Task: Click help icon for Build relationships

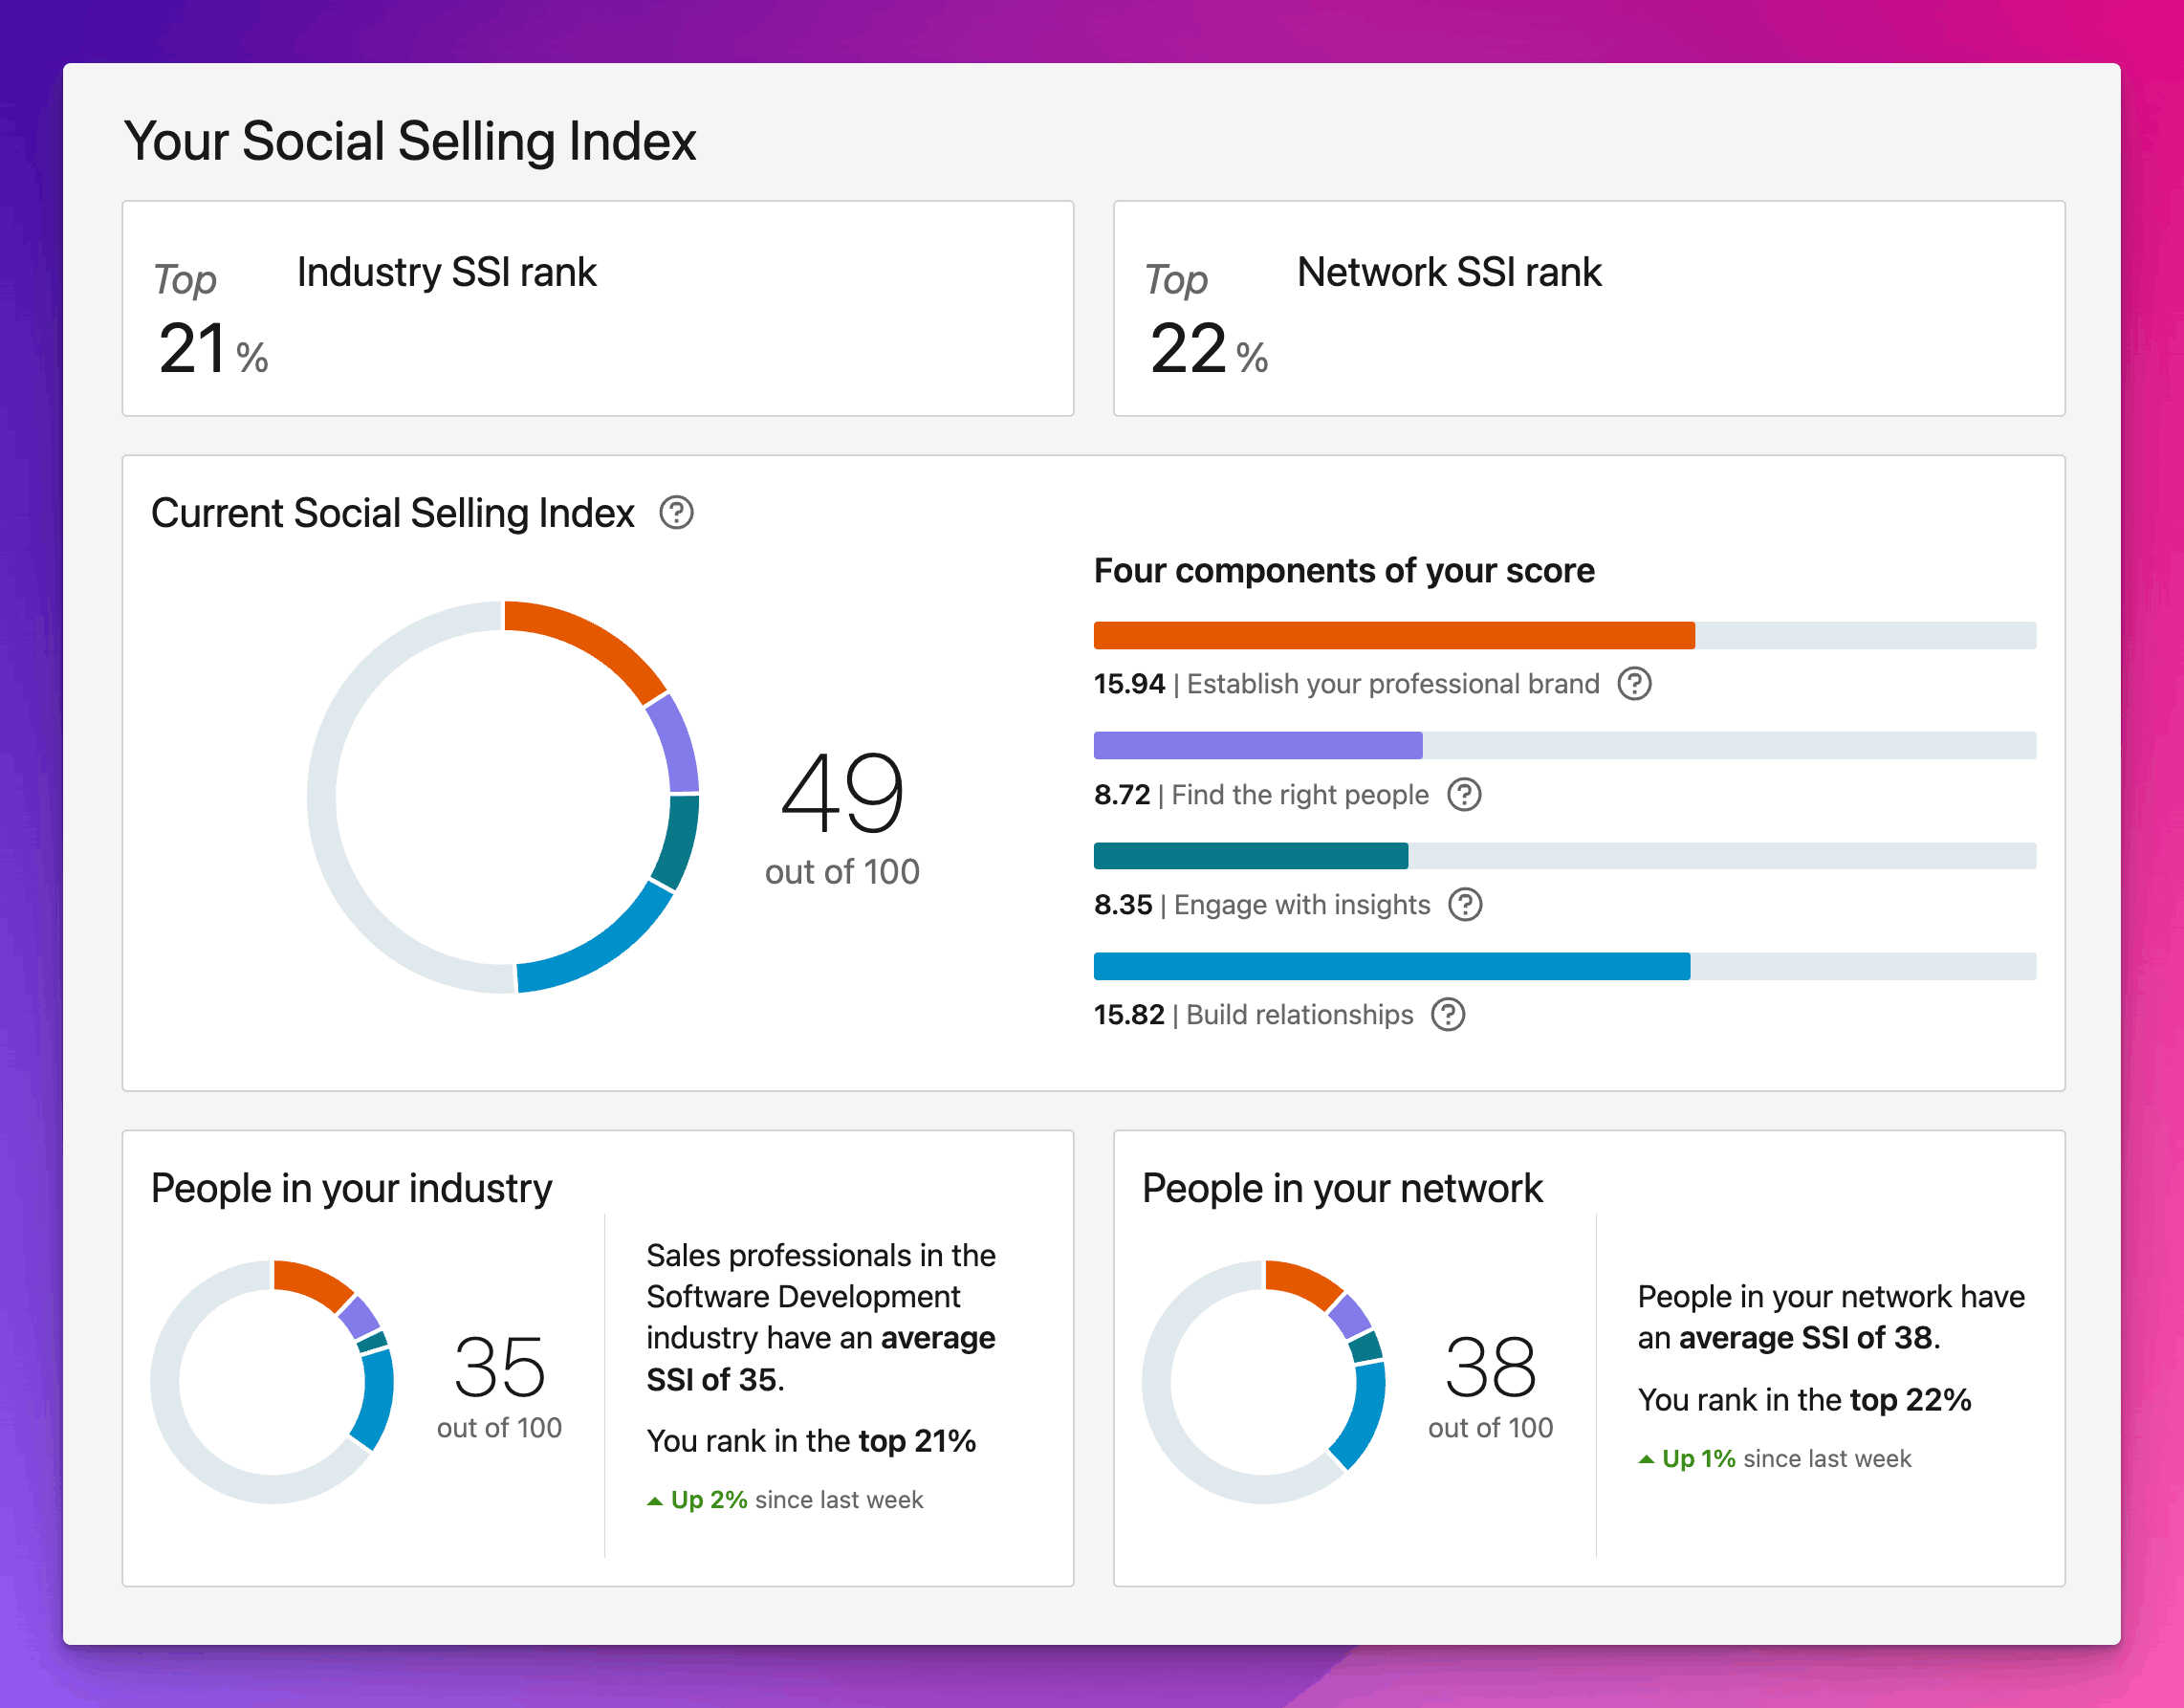Action: (x=1447, y=1015)
